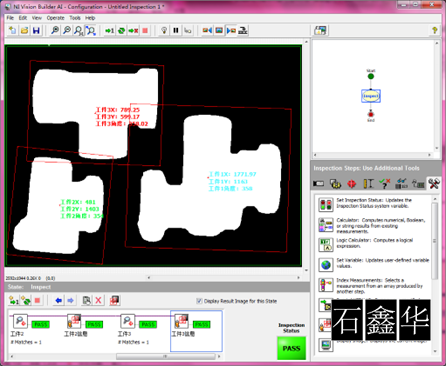Click the red Stop Inspection icon
Screen dimensions: 446x366
tap(145, 31)
